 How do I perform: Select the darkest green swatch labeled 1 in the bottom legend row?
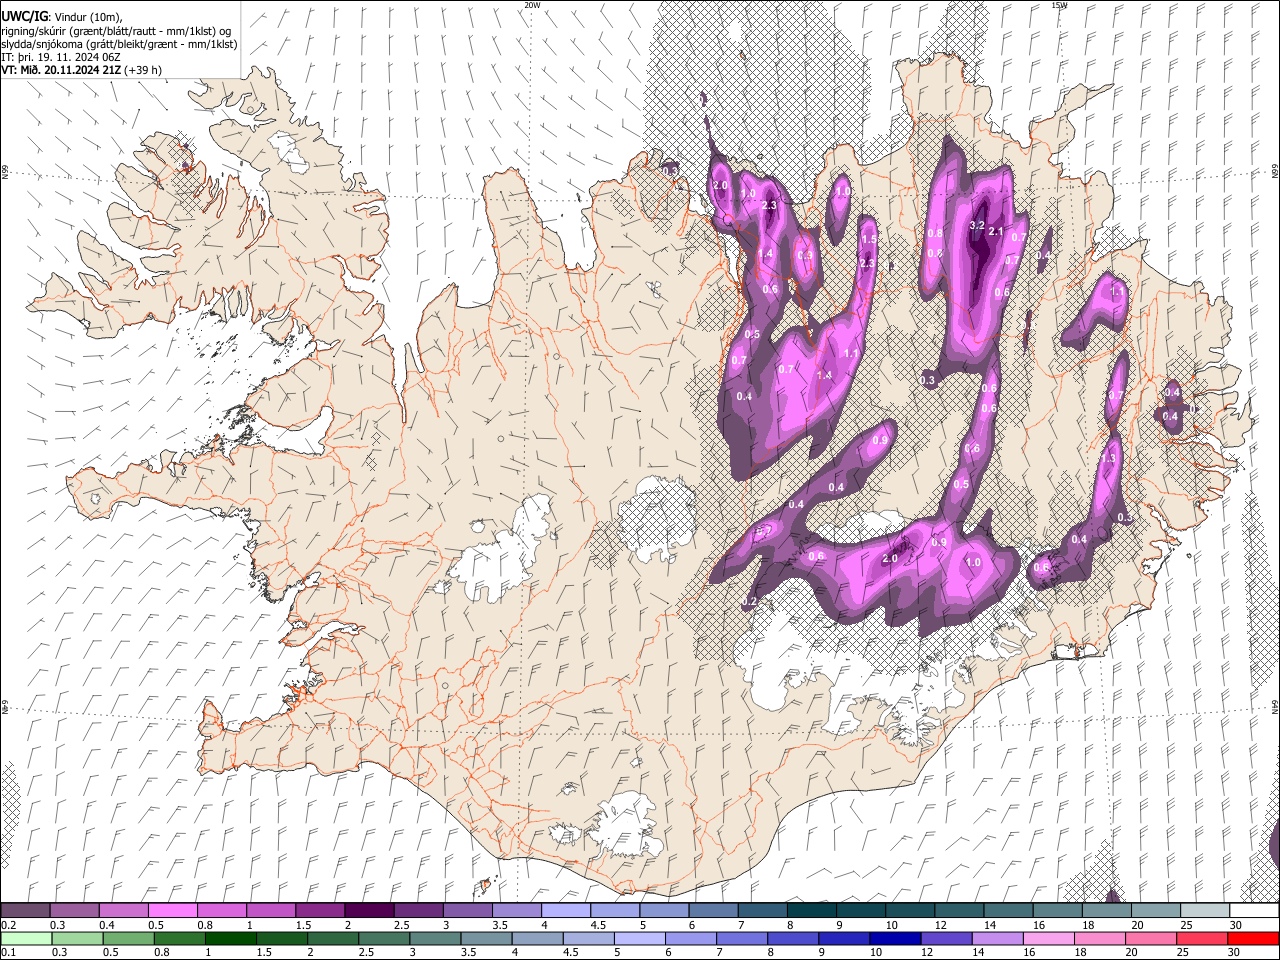click(229, 939)
